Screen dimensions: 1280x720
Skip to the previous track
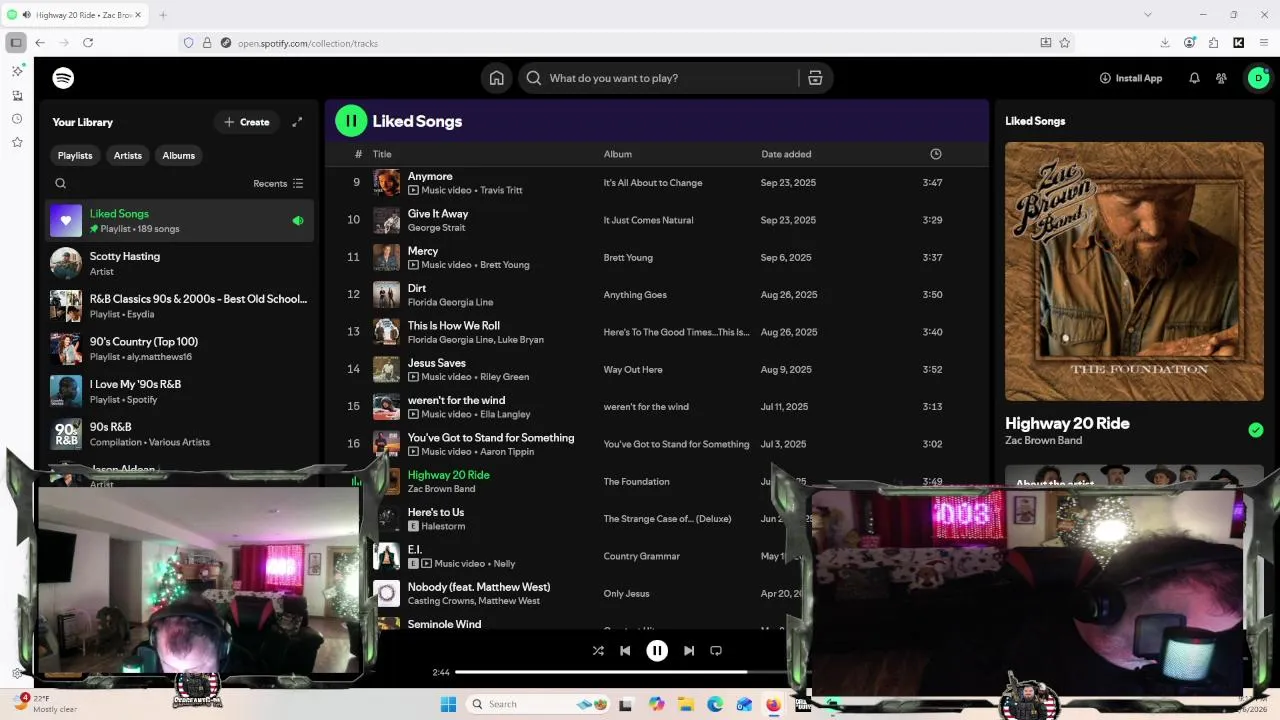click(x=625, y=651)
